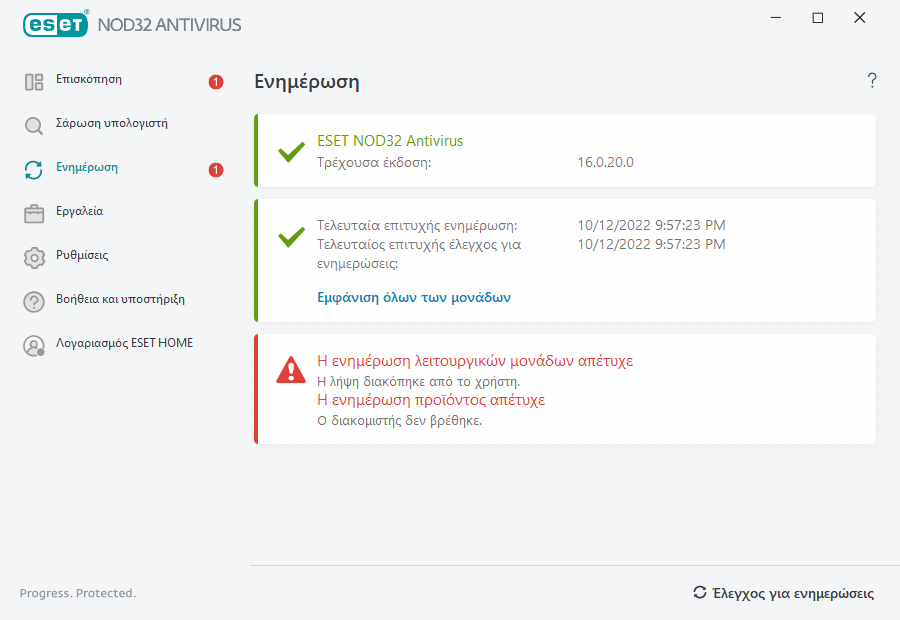The width and height of the screenshot is (900, 620).
Task: Click the Εργαλεία toolbox icon
Action: (x=34, y=214)
